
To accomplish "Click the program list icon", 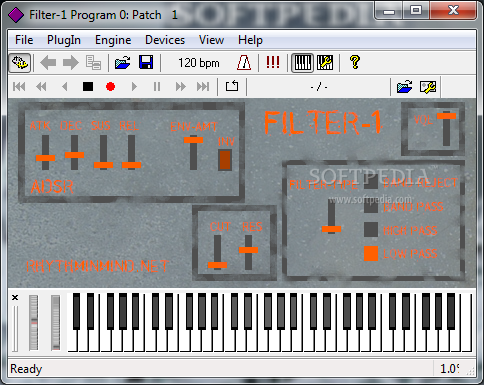I will (x=93, y=63).
